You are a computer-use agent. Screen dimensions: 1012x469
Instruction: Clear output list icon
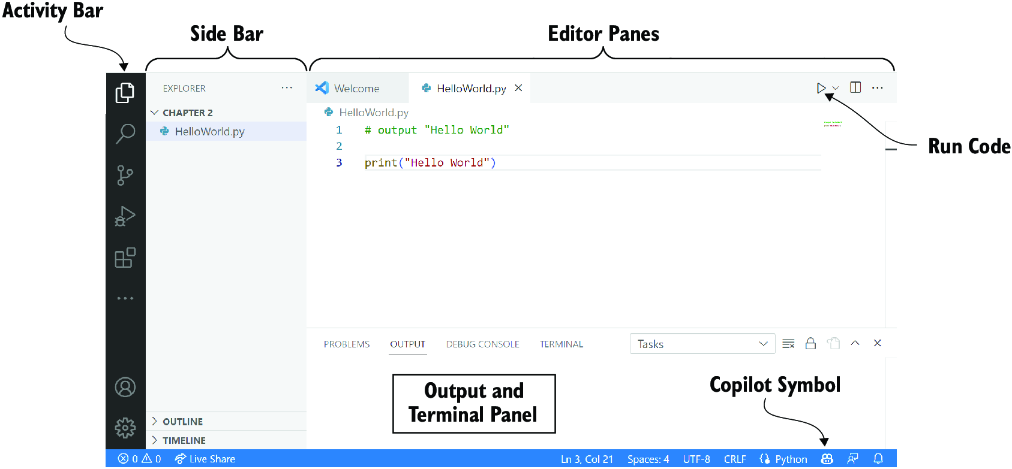pyautogui.click(x=788, y=343)
